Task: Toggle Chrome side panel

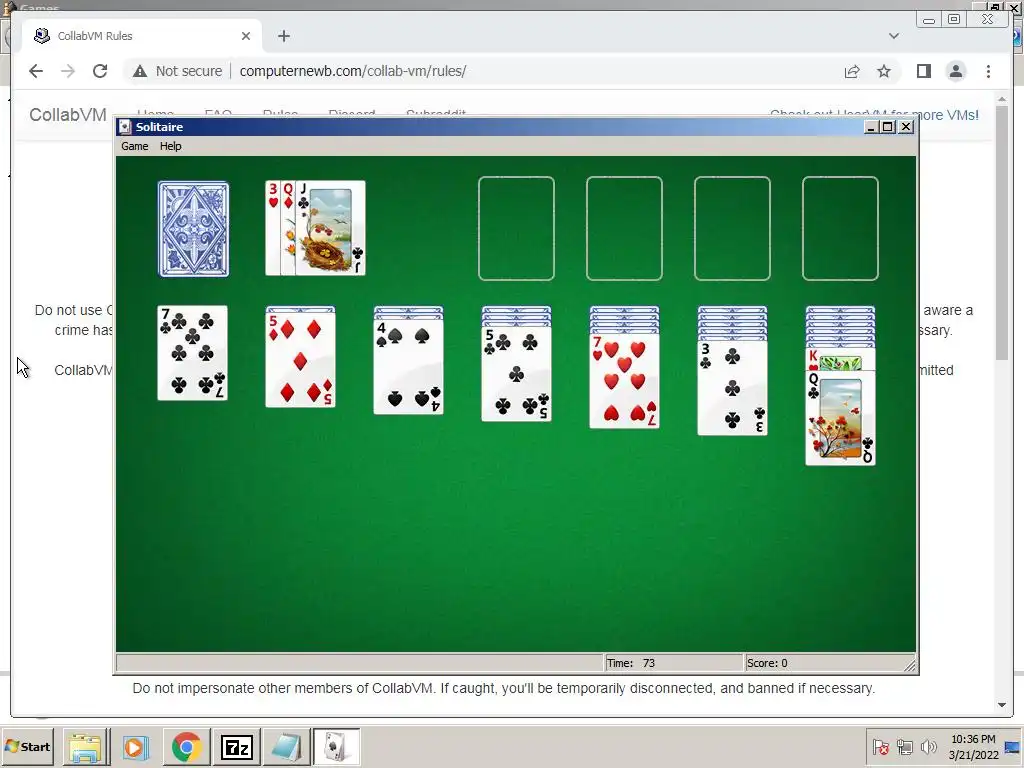Action: point(923,71)
